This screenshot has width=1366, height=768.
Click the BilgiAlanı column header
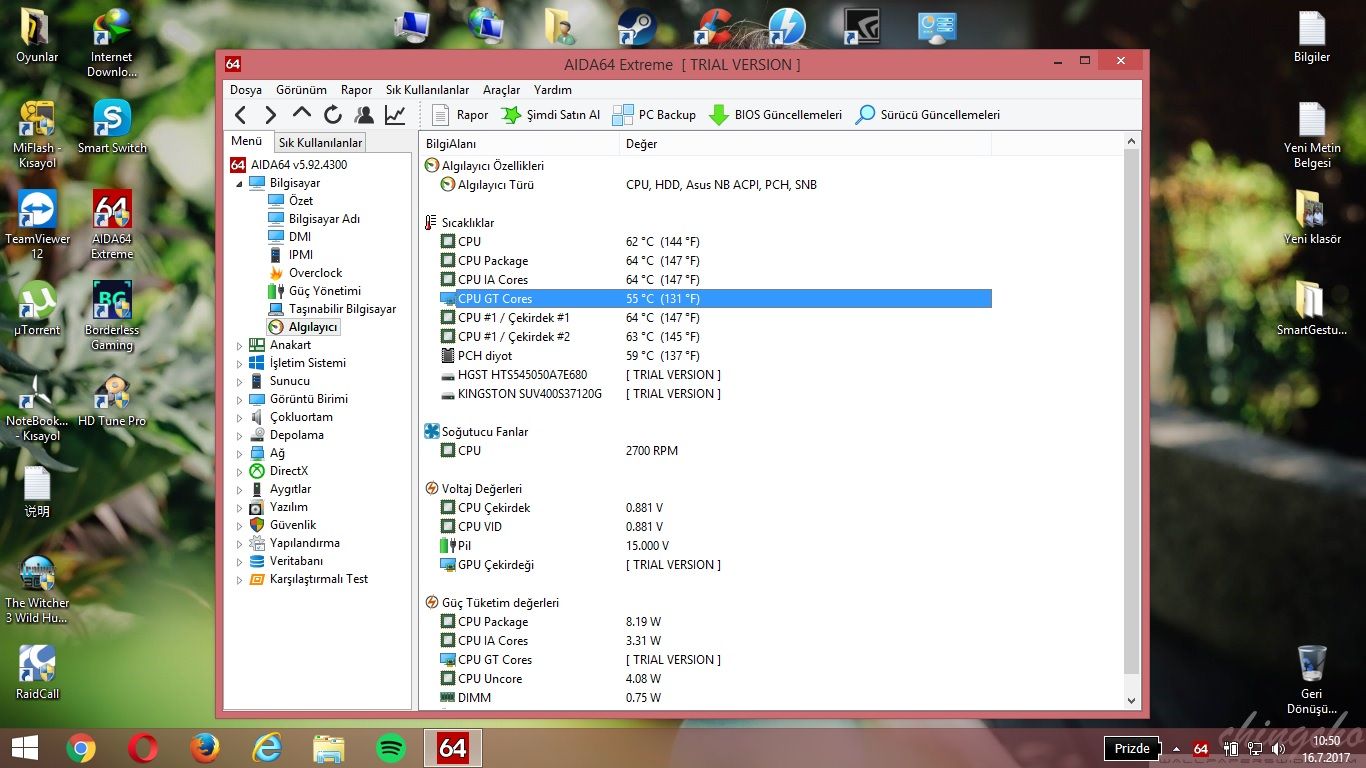click(x=519, y=144)
